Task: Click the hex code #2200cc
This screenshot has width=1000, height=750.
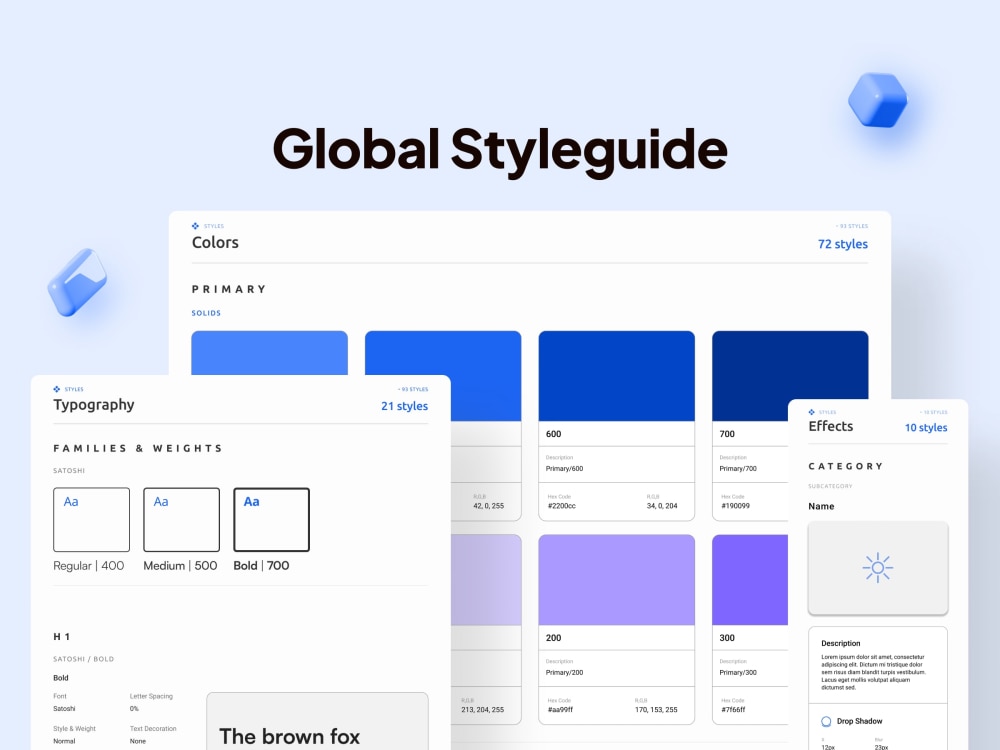Action: 561,506
